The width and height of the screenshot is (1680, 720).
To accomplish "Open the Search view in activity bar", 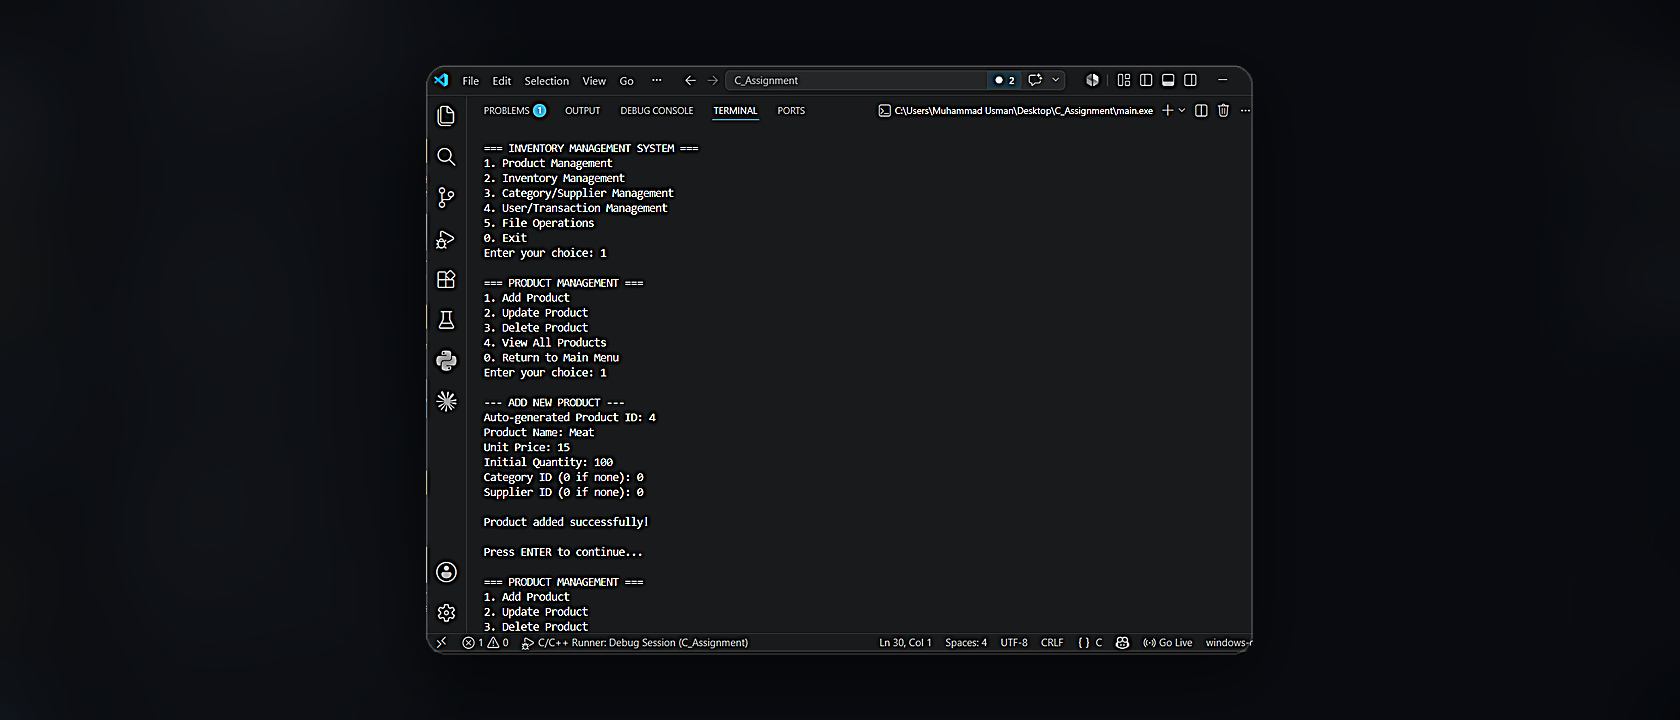I will pos(446,157).
